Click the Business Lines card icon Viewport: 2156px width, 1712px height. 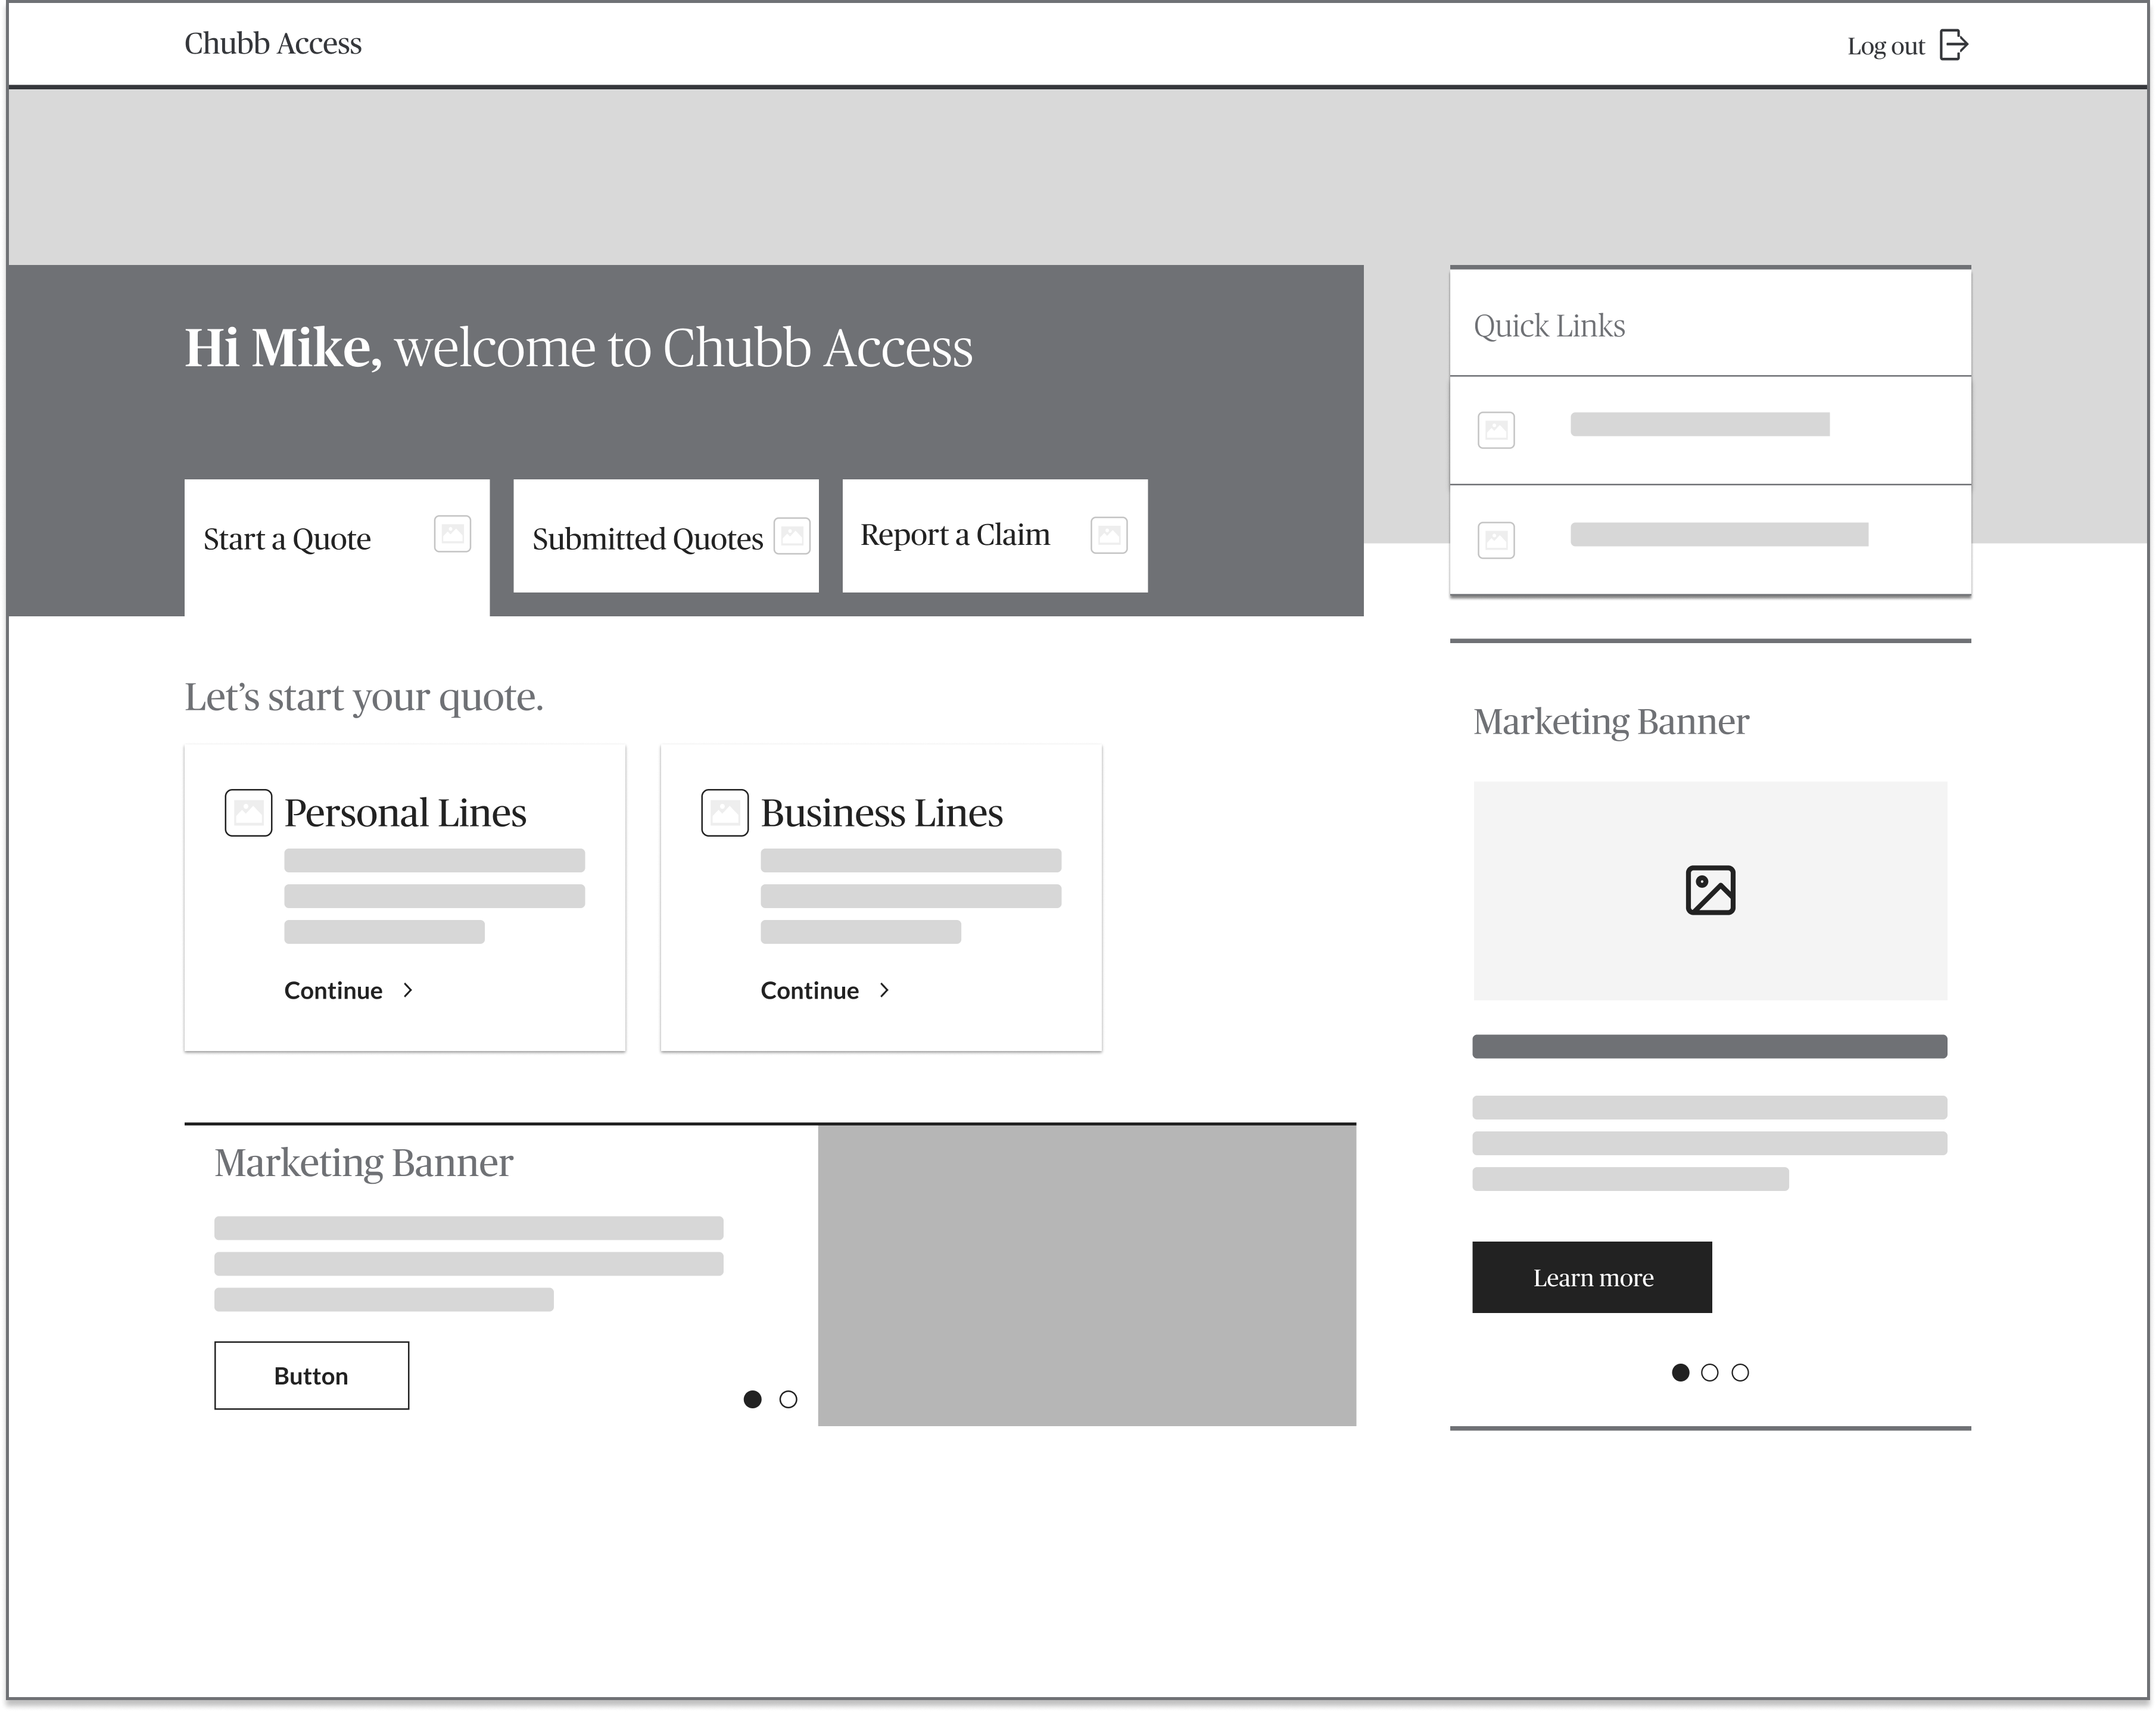[724, 812]
